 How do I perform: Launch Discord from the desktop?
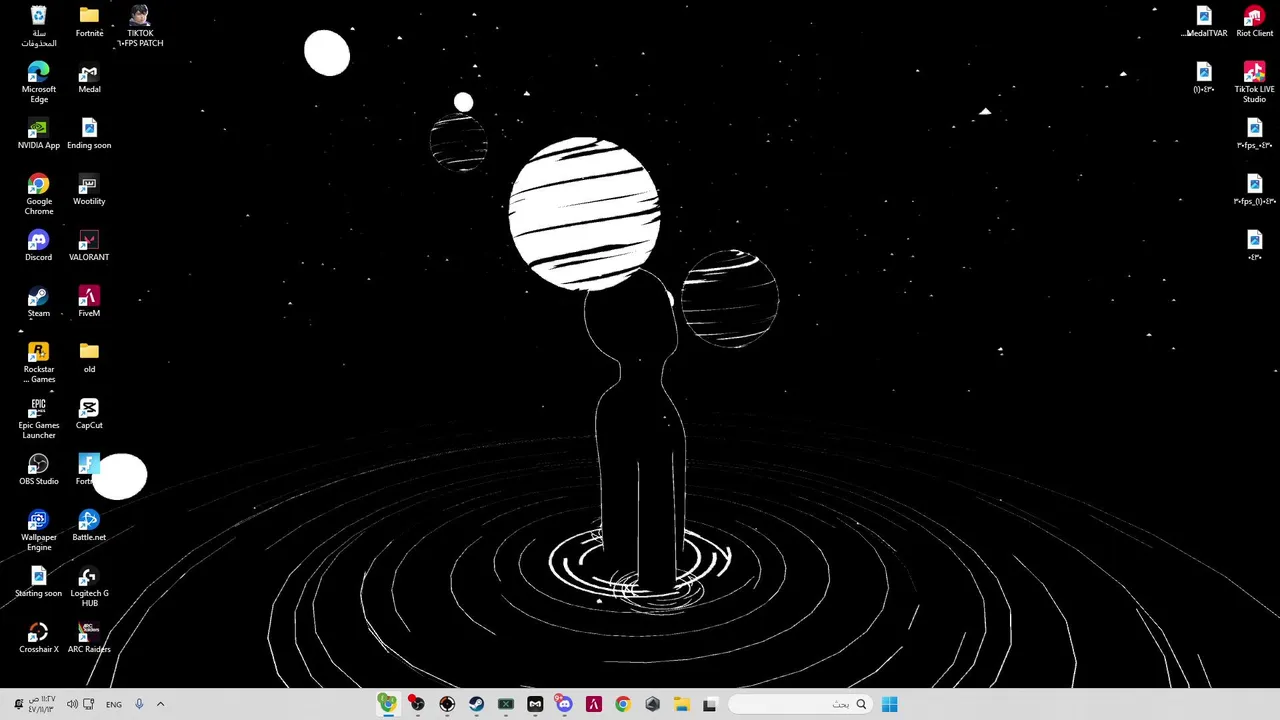pyautogui.click(x=38, y=245)
